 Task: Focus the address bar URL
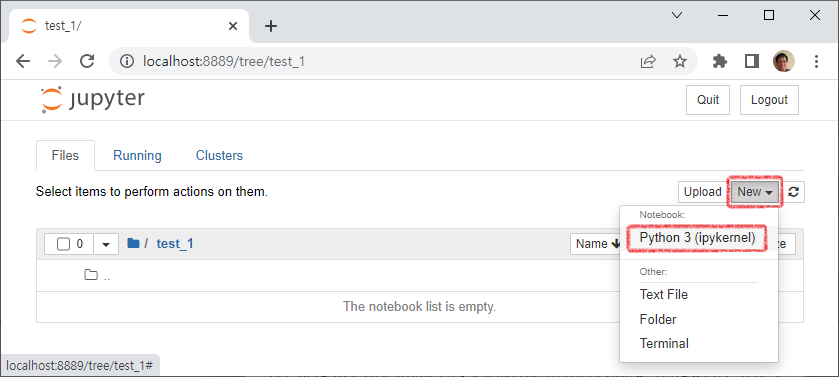[224, 61]
